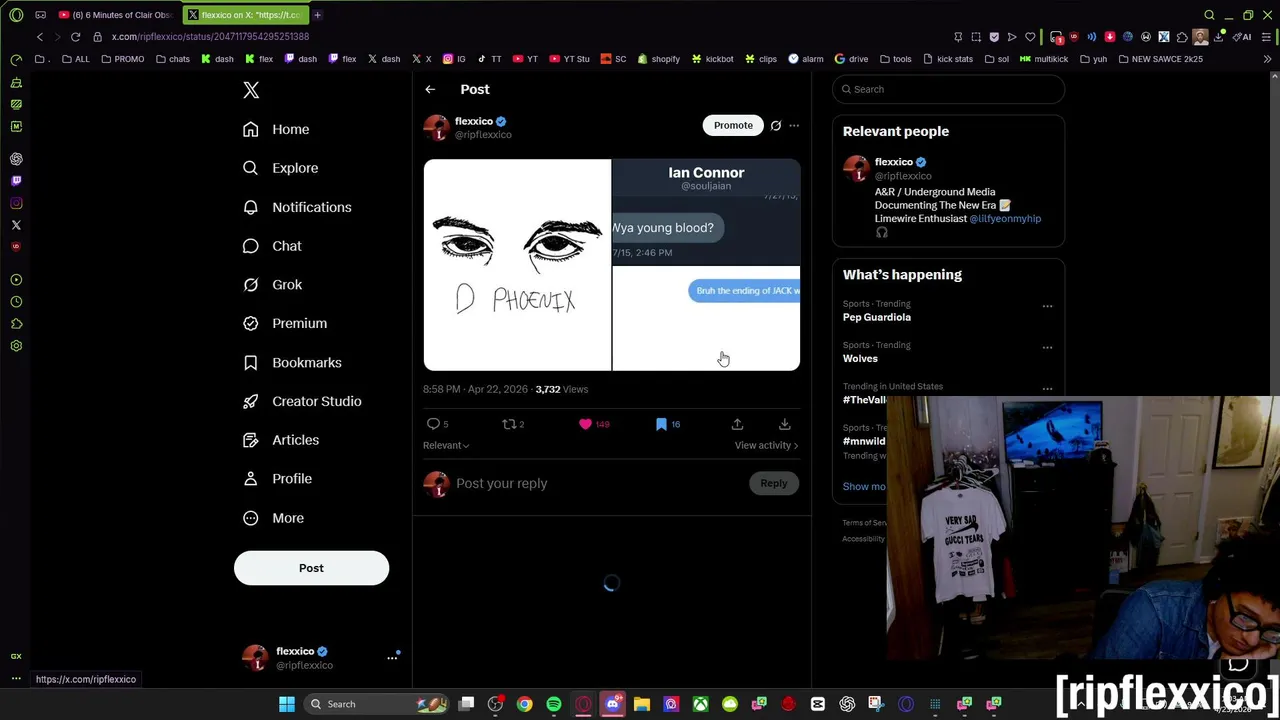This screenshot has height=720, width=1280.
Task: Open options for #TheValley trend
Action: tap(1047, 388)
